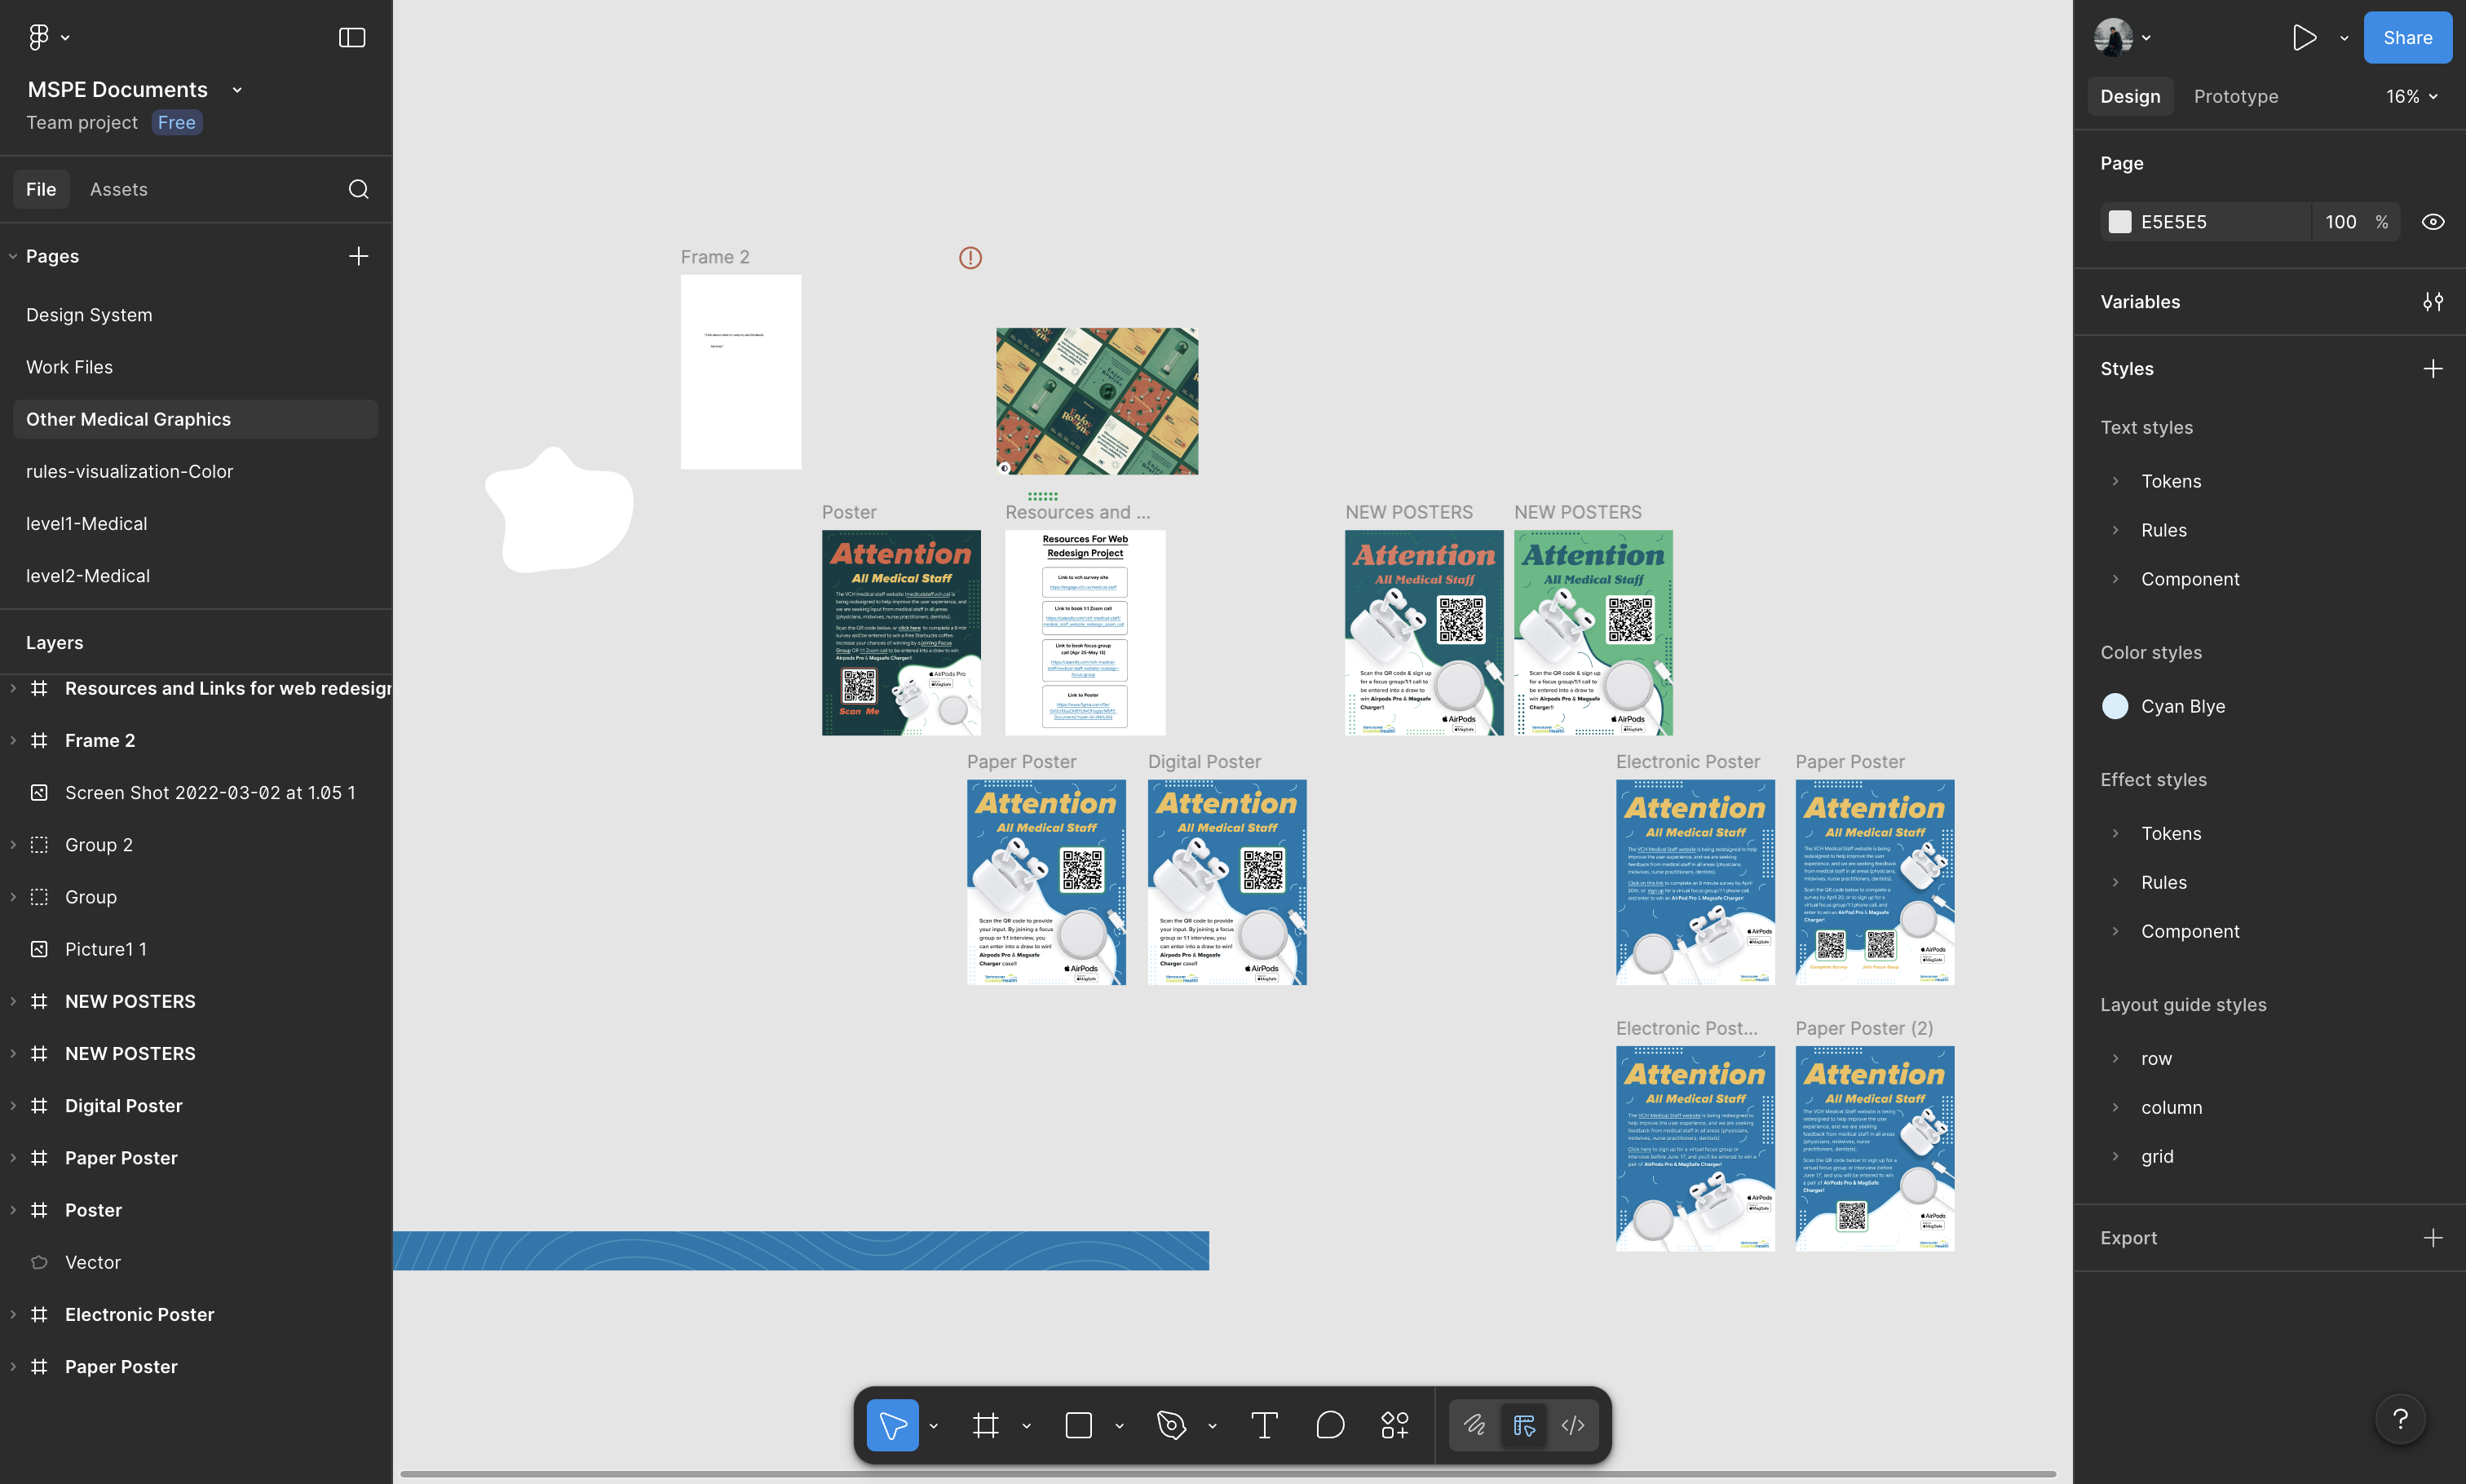Open the Figma main menu logo
The image size is (2466, 1484).
click(x=38, y=37)
